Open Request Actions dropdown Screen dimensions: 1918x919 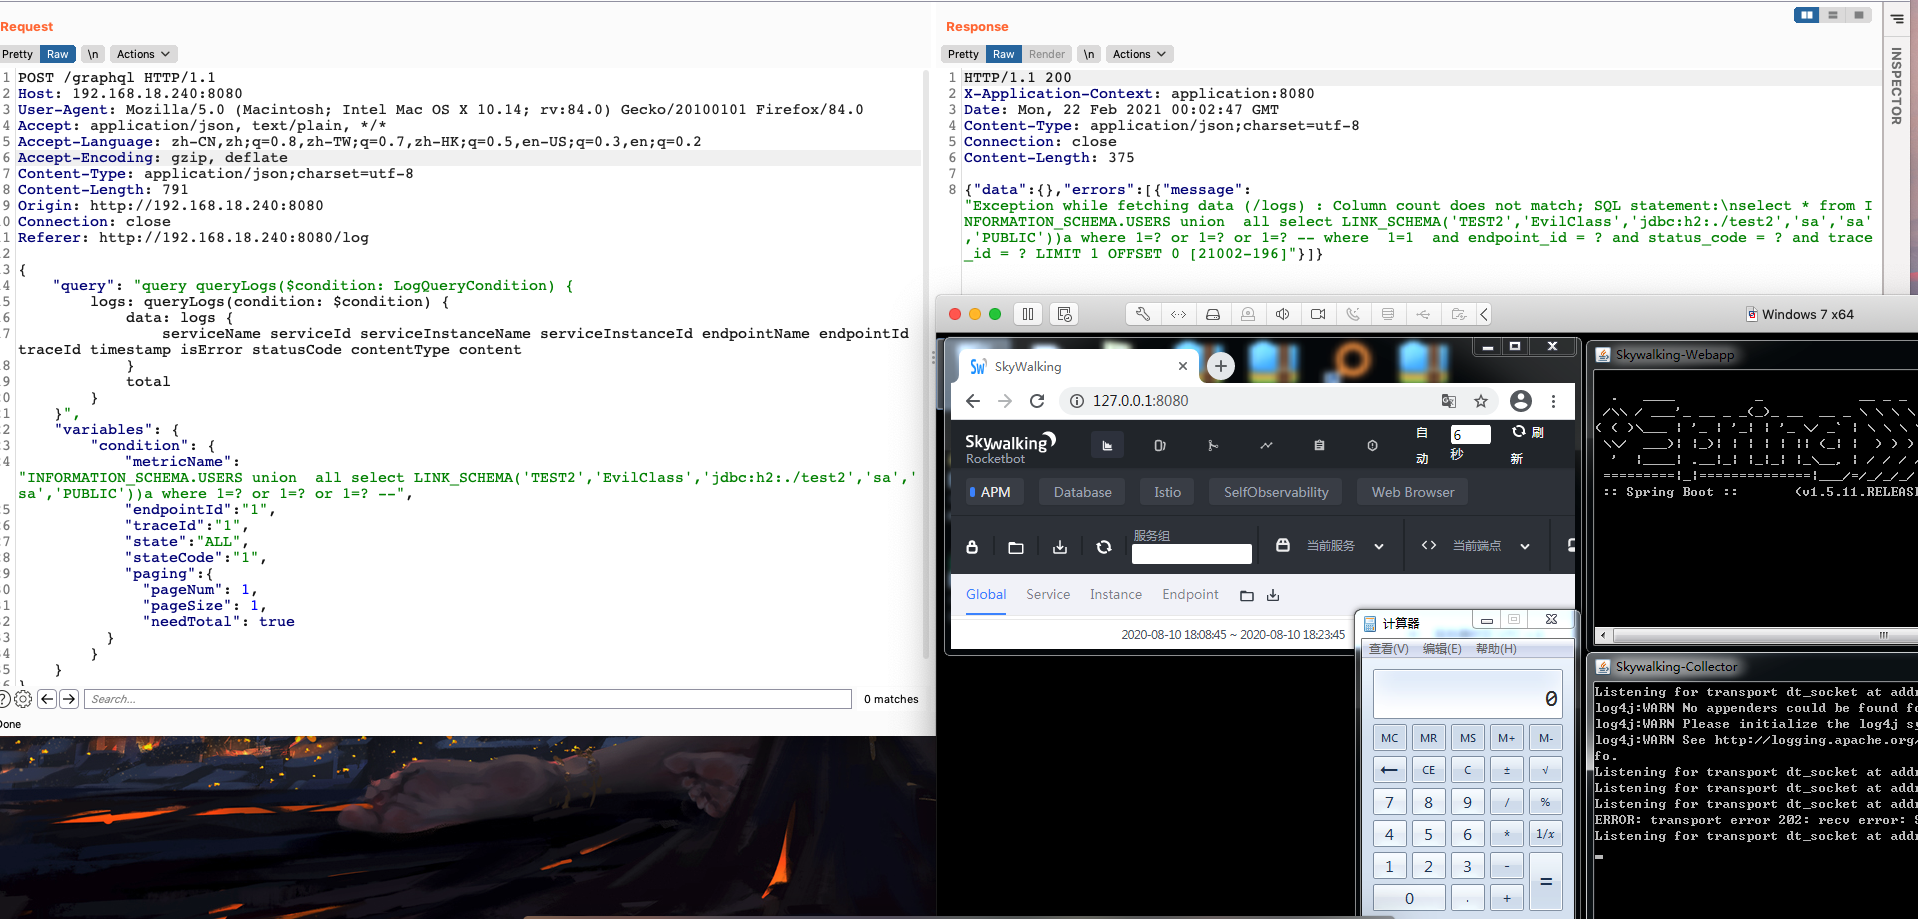[143, 54]
